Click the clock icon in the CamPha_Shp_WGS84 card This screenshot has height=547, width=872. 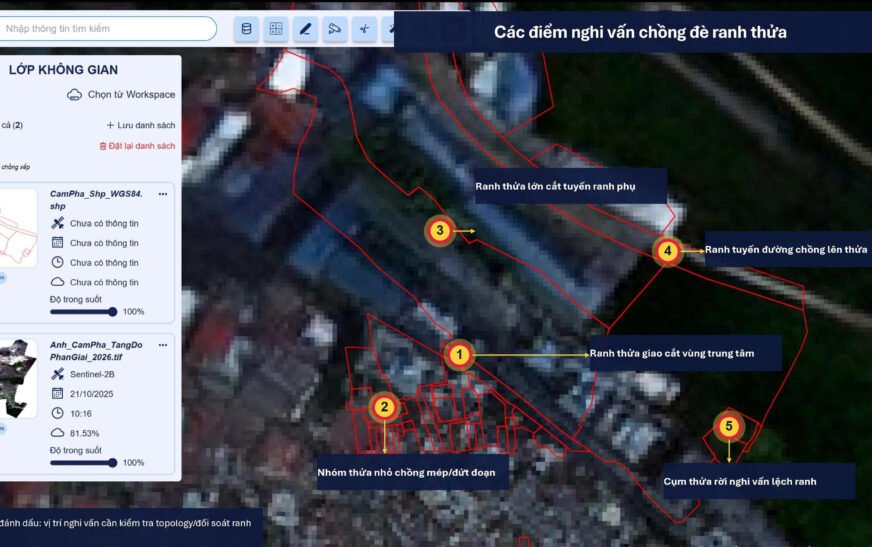[x=57, y=262]
